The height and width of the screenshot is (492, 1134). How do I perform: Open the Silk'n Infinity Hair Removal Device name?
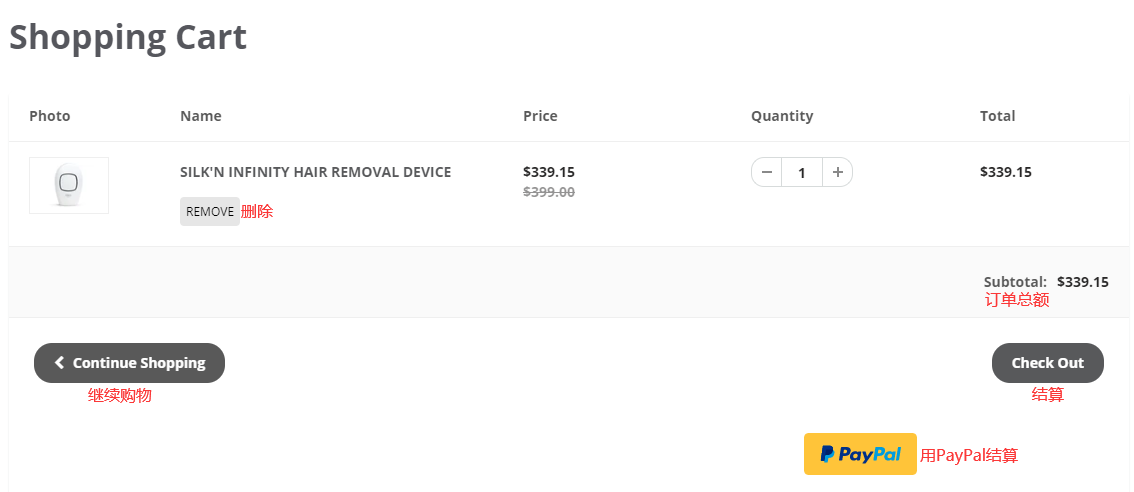coord(315,172)
